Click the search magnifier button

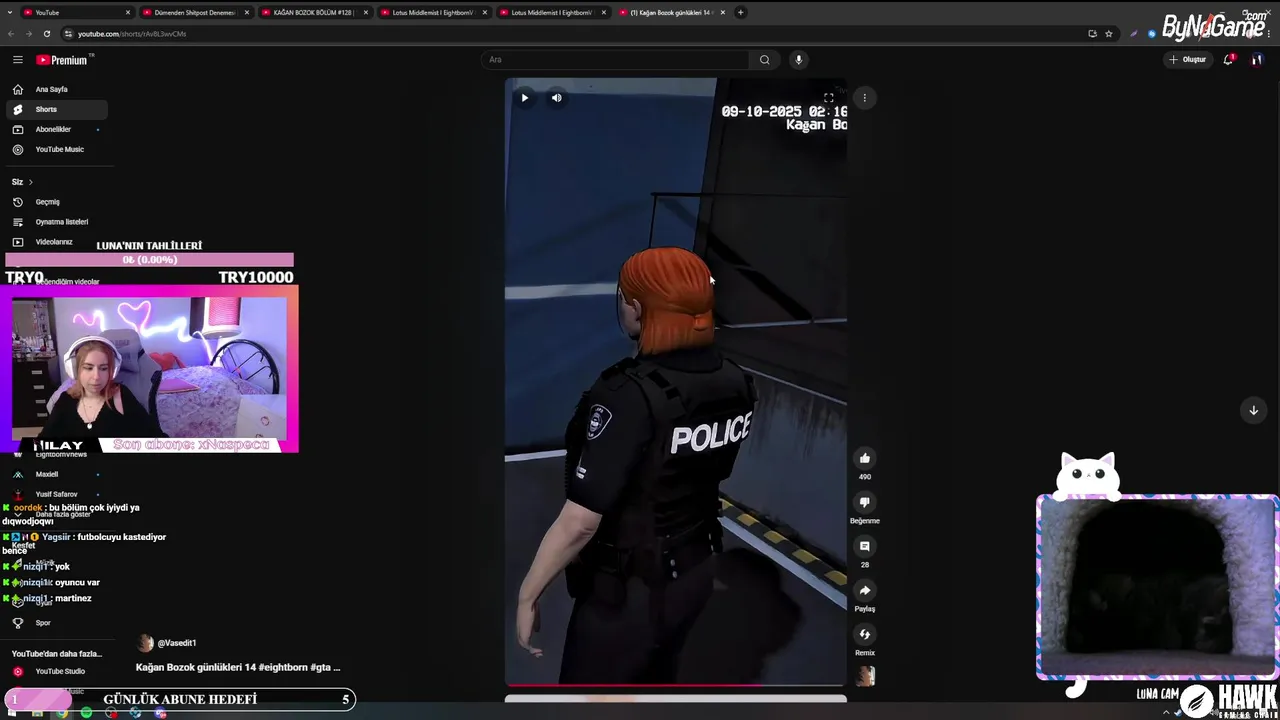(x=765, y=60)
